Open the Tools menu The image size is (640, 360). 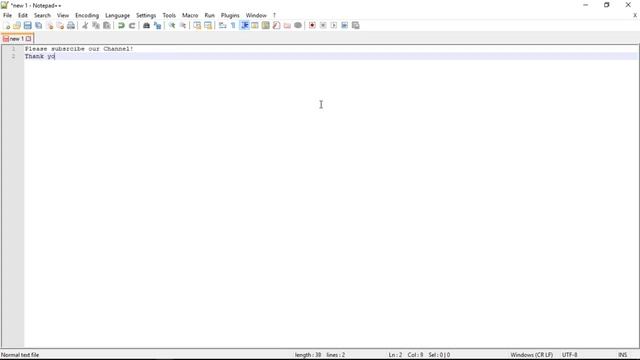(169, 15)
